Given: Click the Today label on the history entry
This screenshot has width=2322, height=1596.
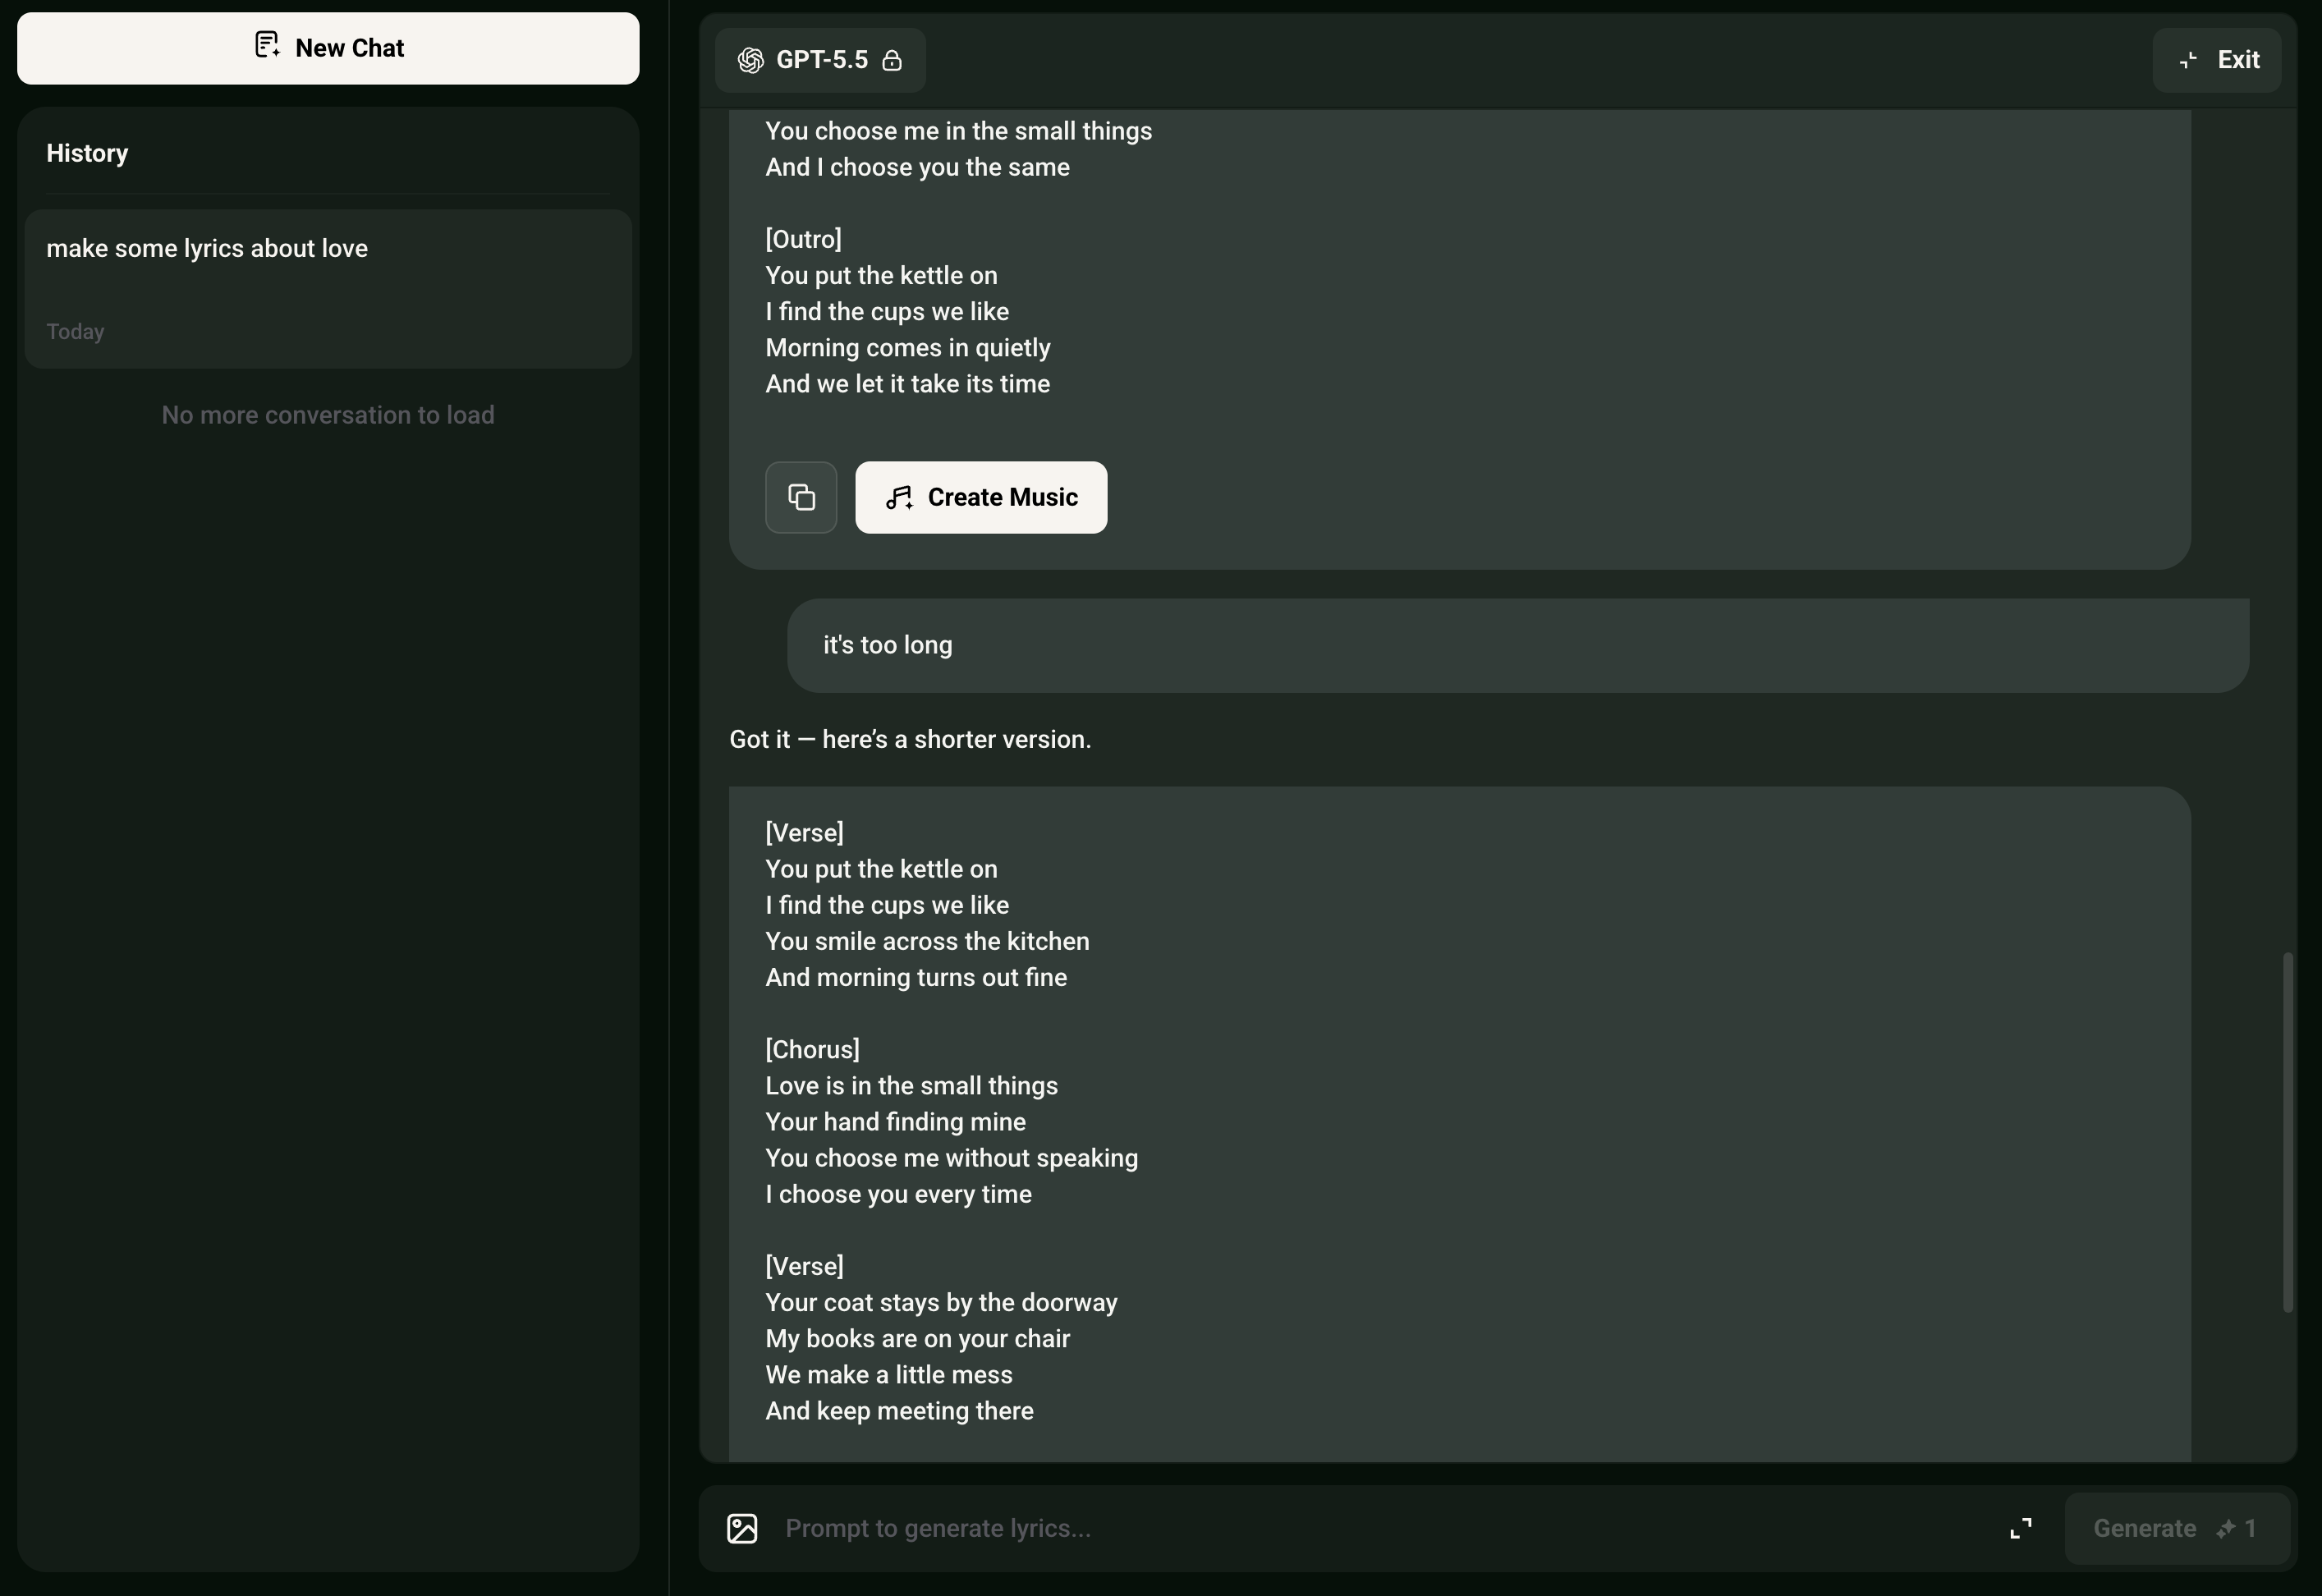Looking at the screenshot, I should tap(75, 331).
